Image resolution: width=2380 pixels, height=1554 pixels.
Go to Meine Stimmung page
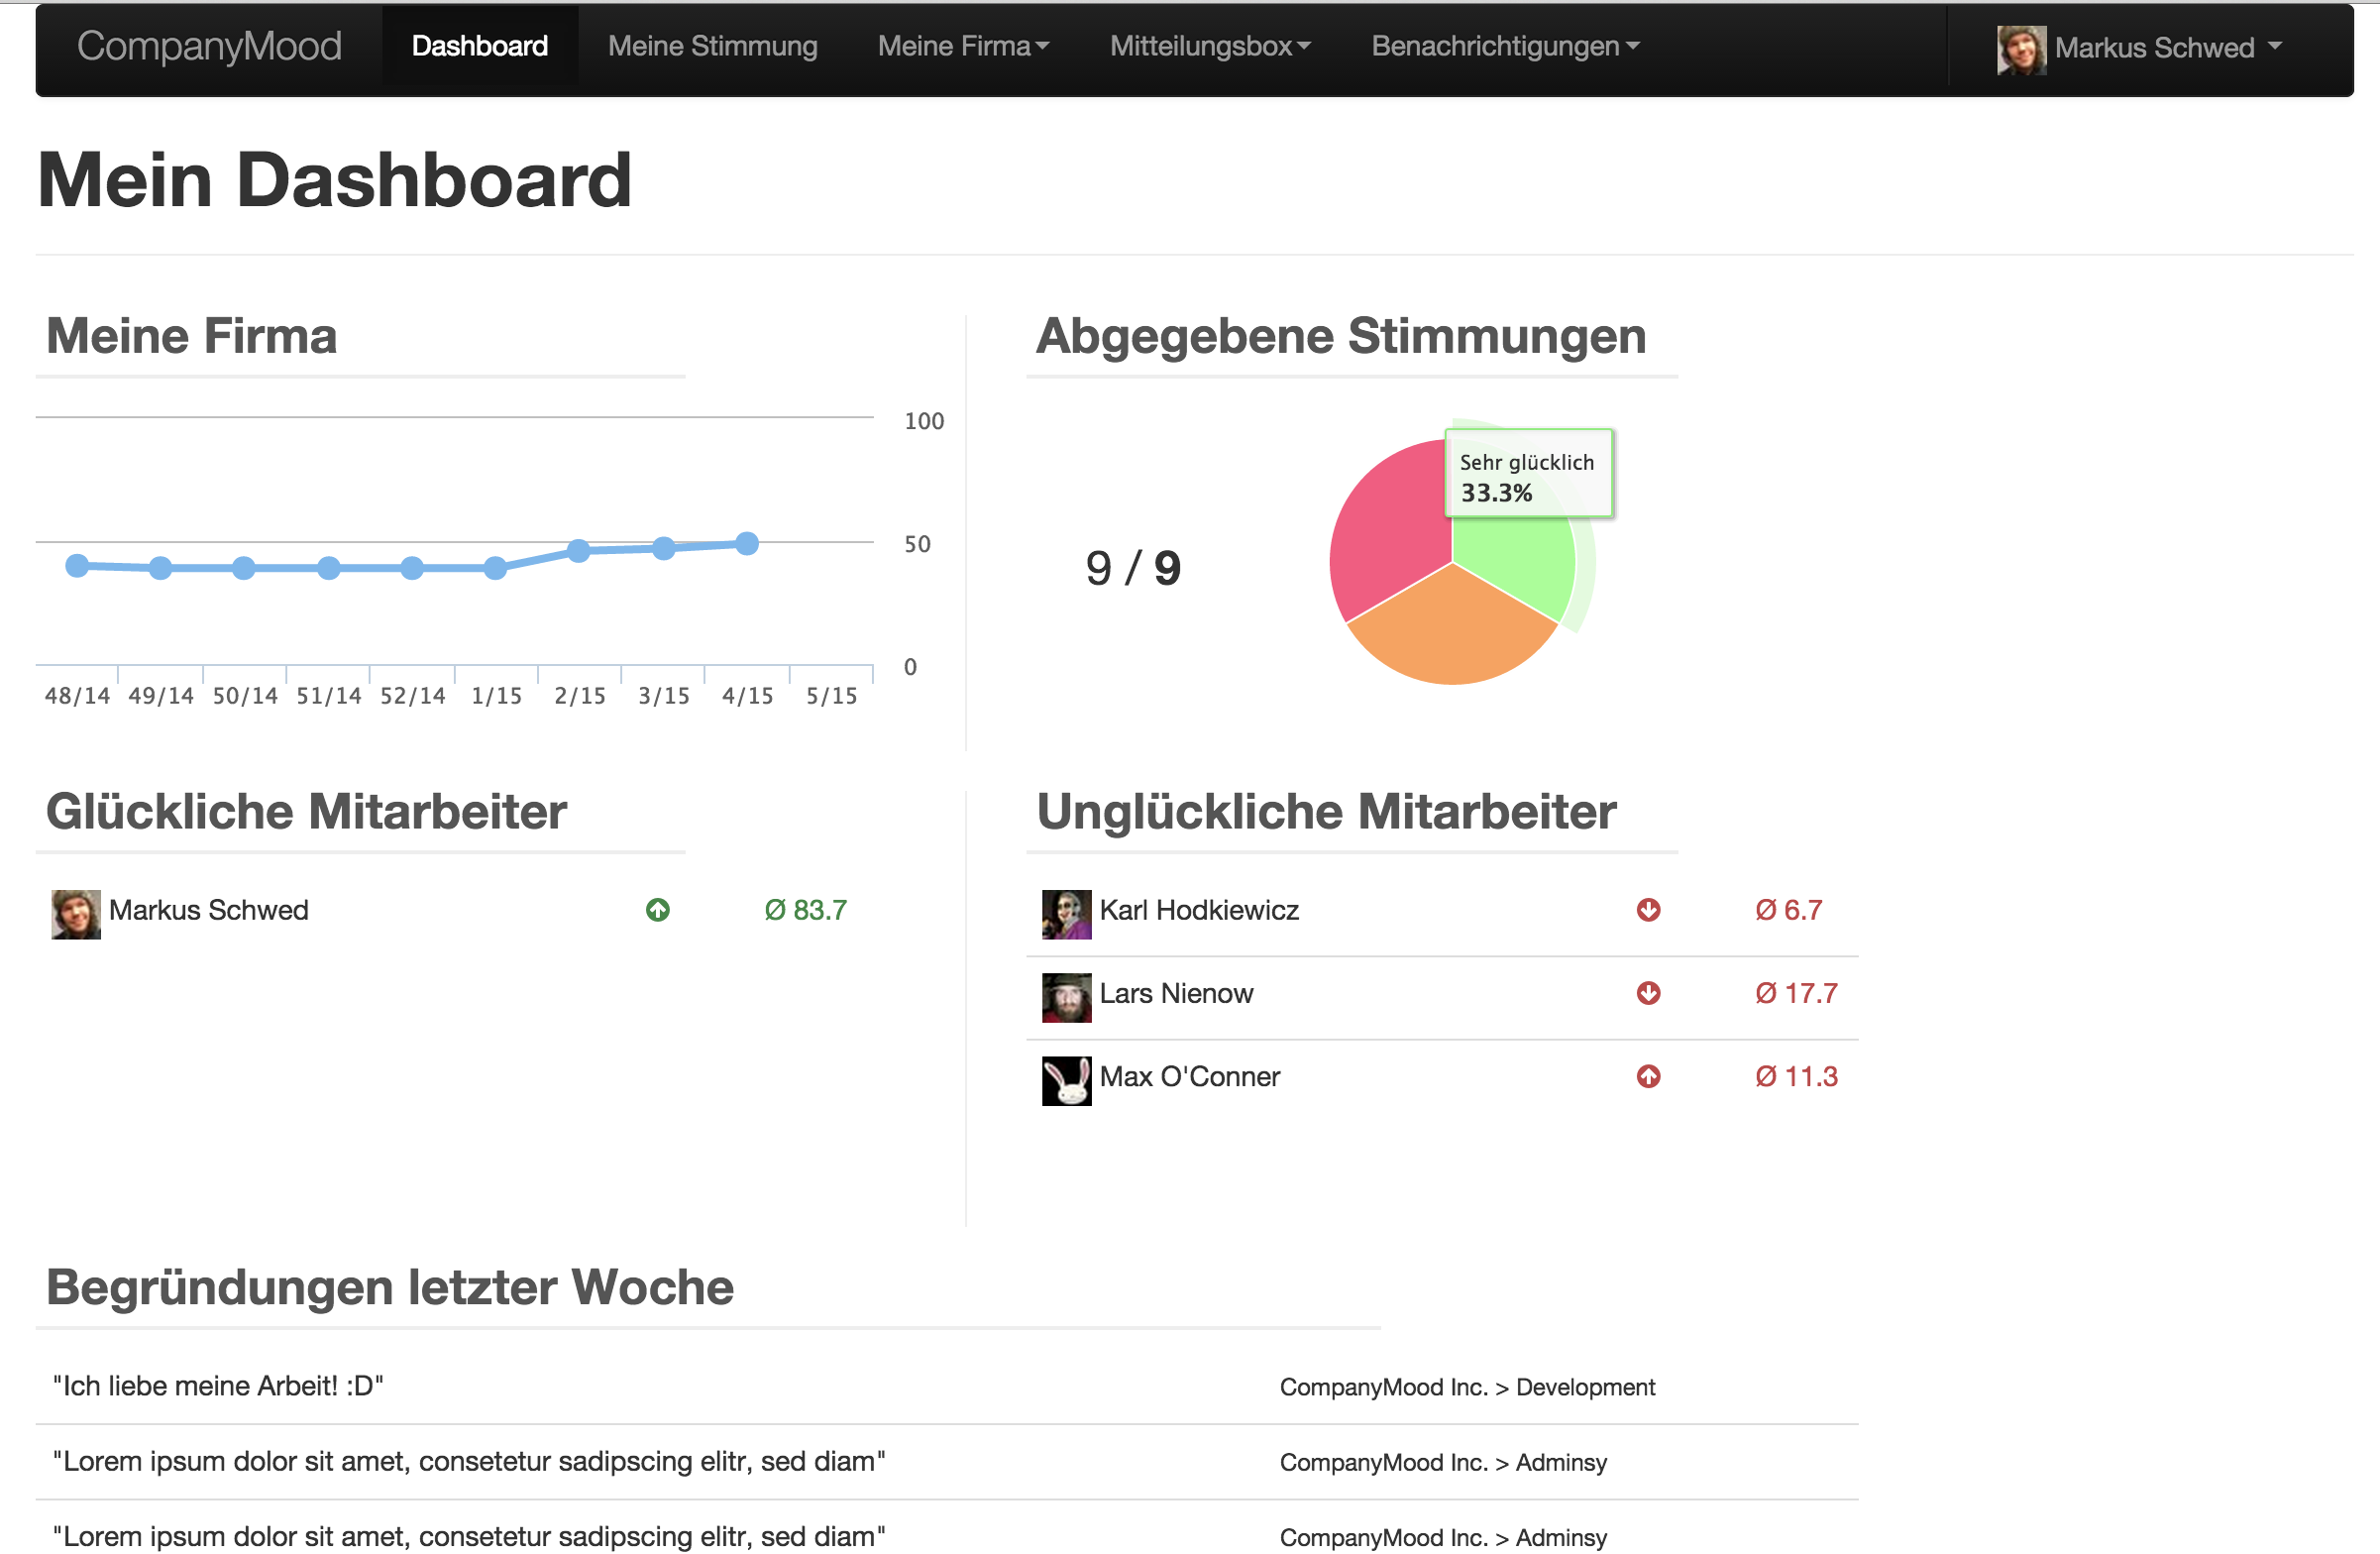pos(712,46)
